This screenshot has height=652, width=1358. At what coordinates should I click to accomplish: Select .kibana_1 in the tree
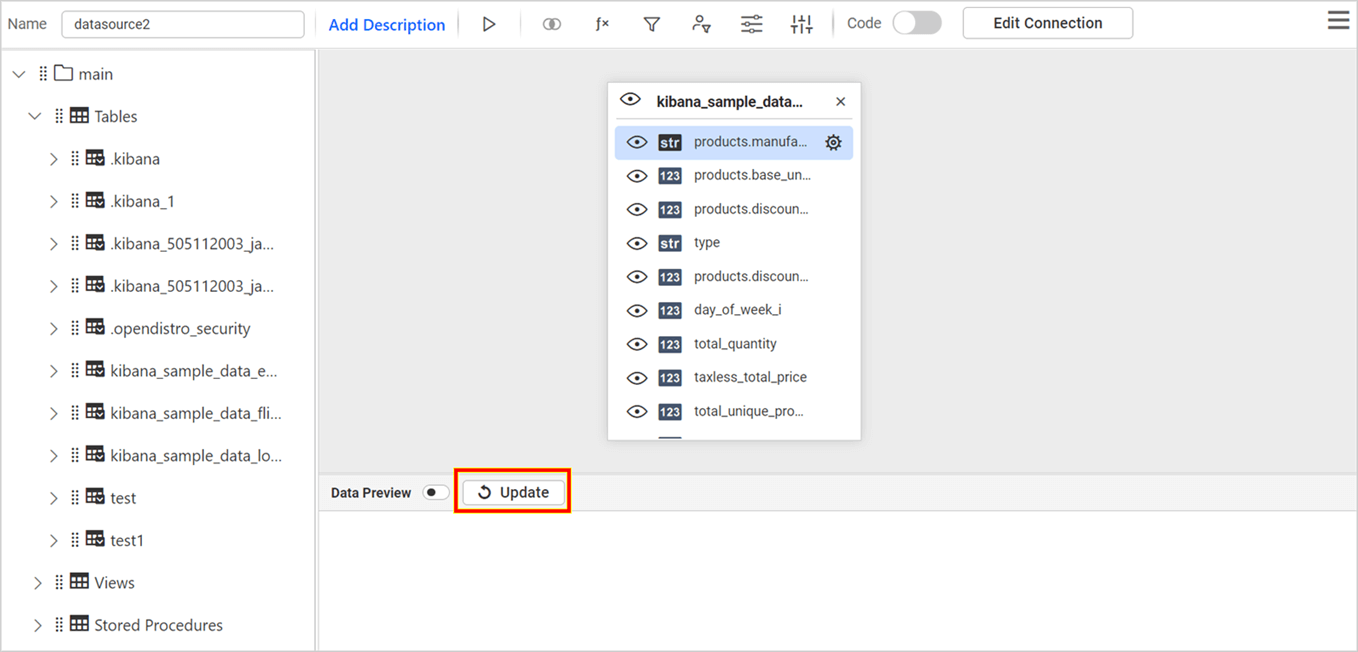coord(142,201)
